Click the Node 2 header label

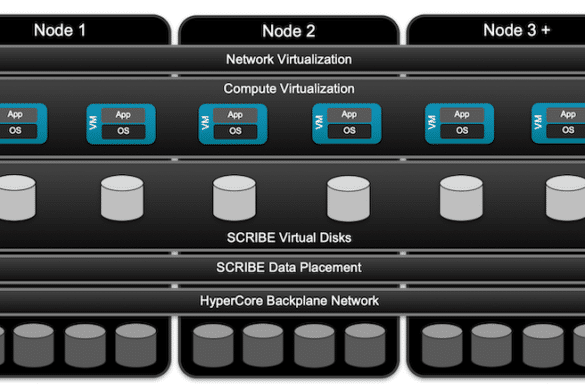pos(289,31)
